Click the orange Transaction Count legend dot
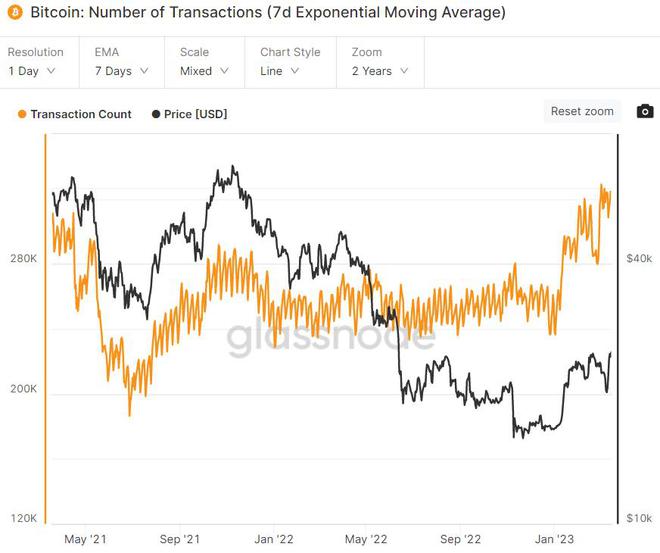Screen dimensions: 660x553 click(23, 114)
